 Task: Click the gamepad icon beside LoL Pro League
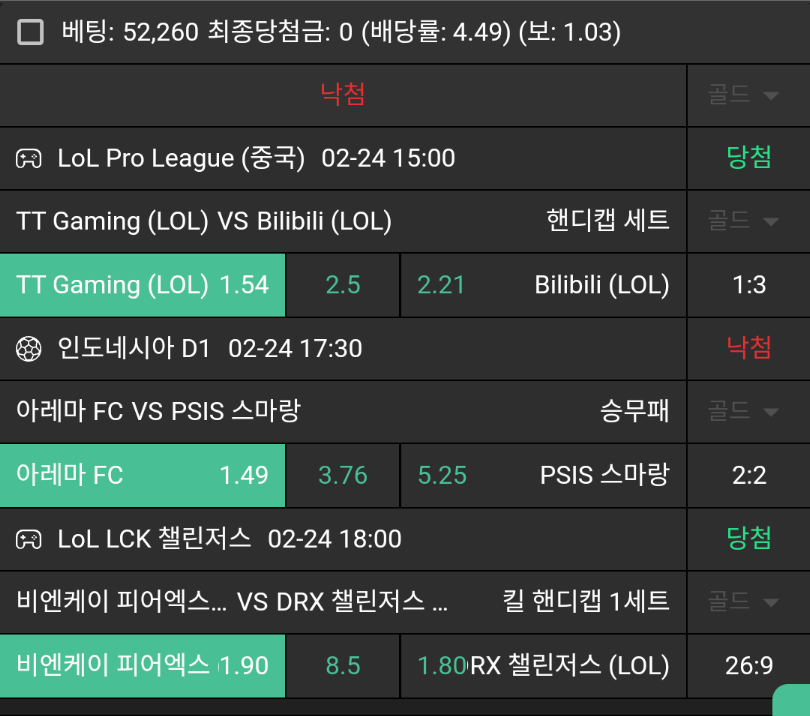click(28, 158)
